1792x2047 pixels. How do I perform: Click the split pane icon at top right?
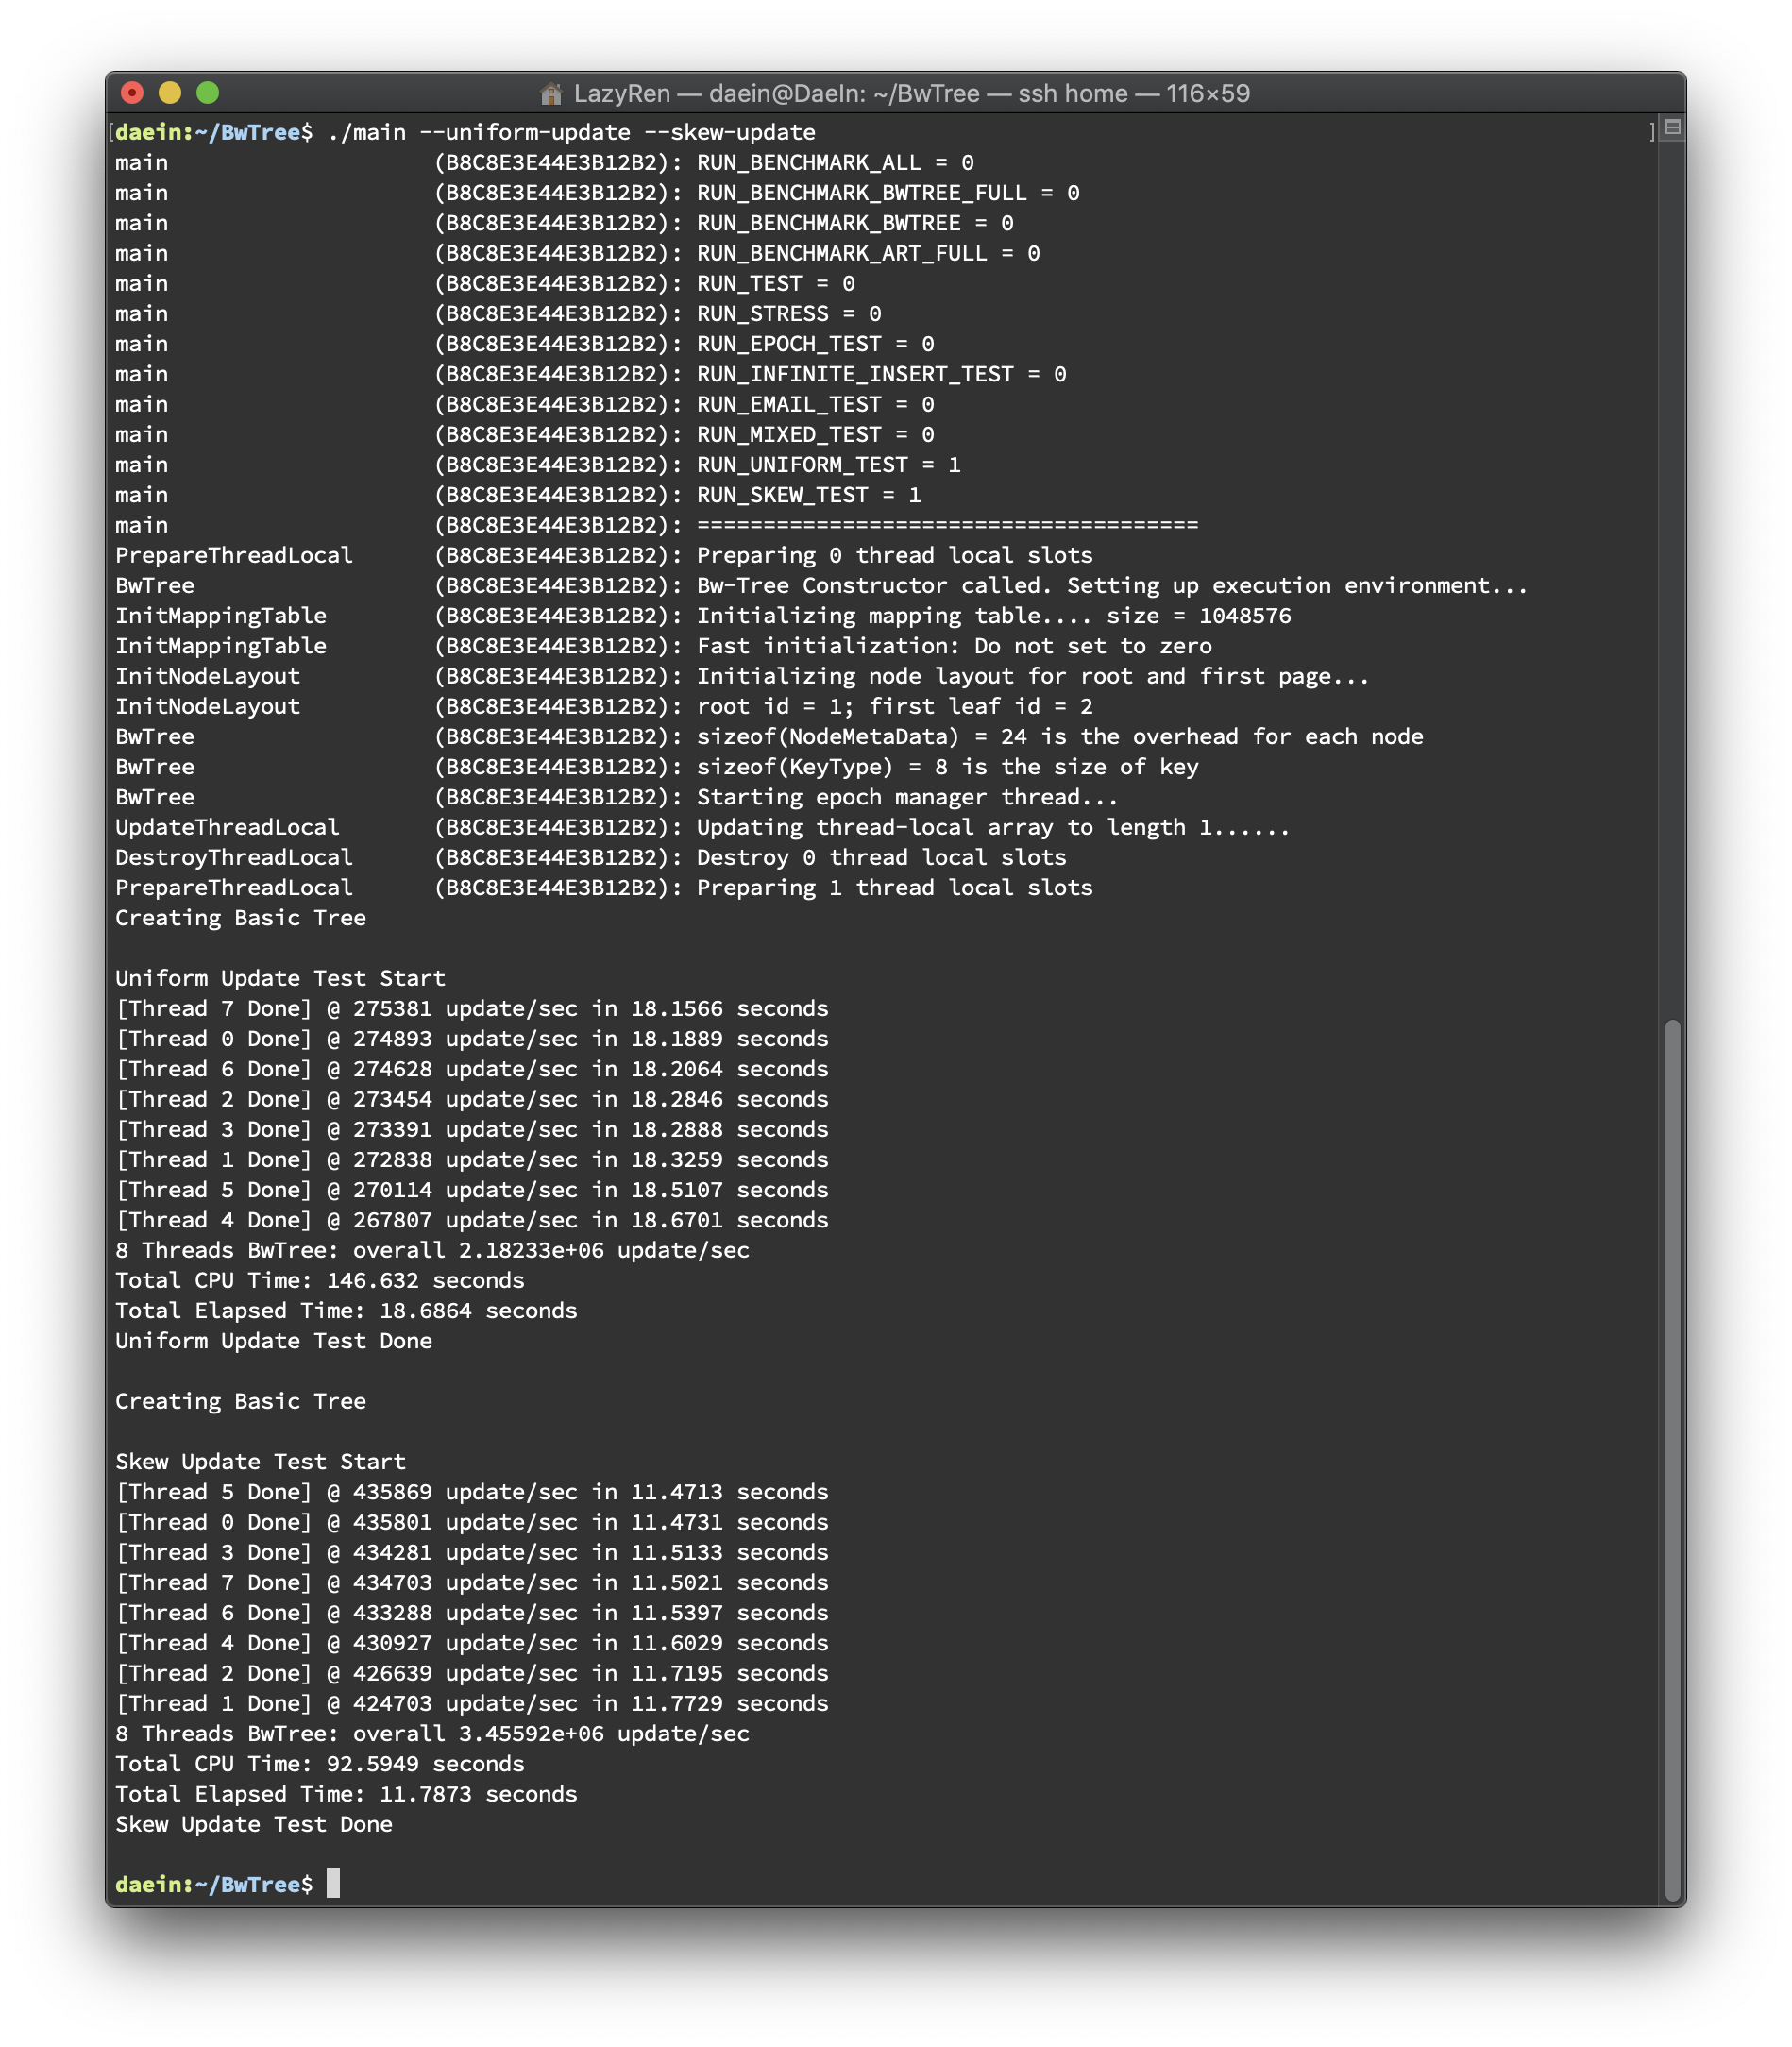pos(1672,128)
